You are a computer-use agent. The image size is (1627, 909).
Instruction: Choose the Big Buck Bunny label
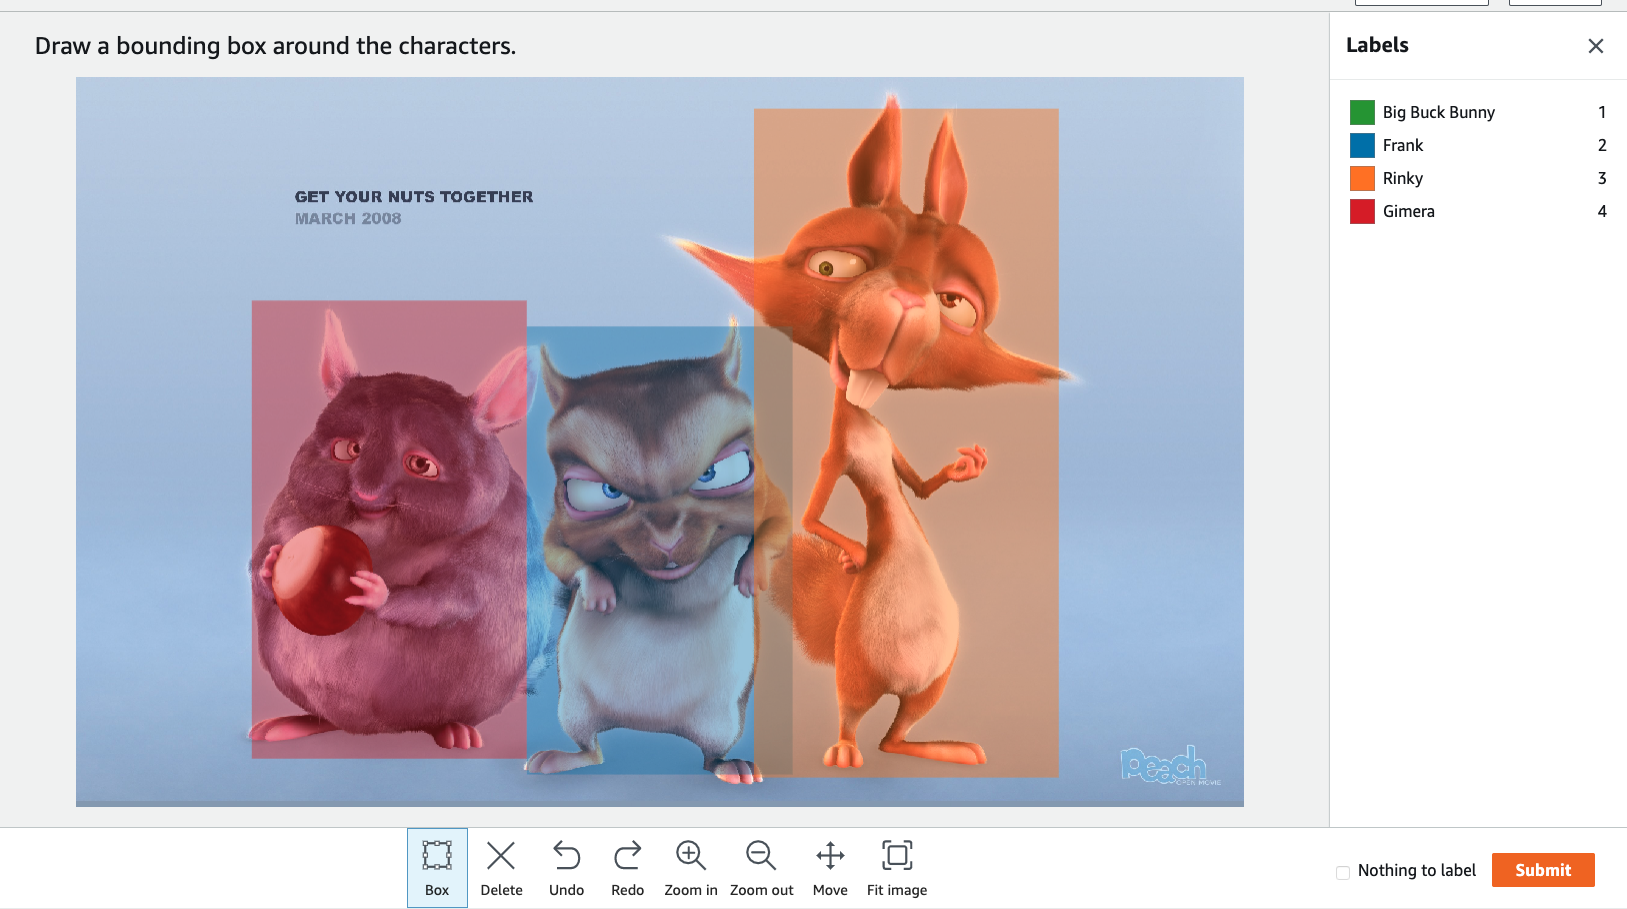[1438, 112]
